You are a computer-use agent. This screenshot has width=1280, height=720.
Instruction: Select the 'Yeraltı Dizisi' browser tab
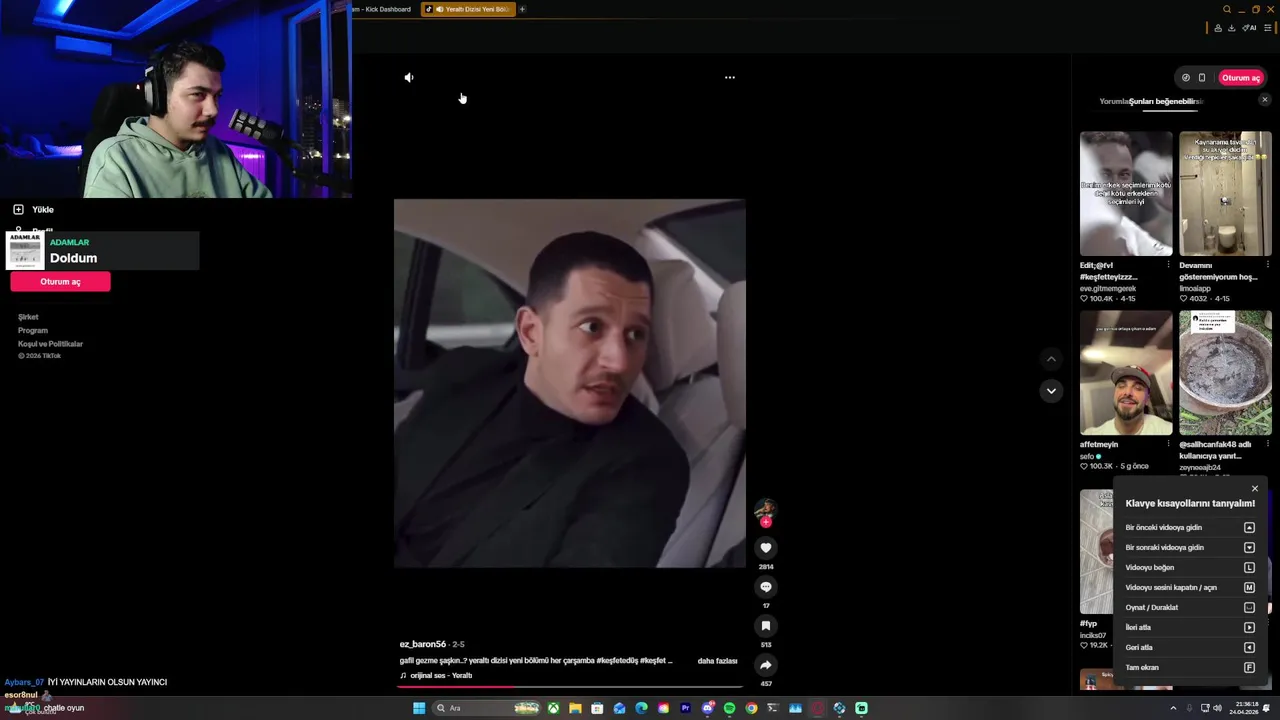pyautogui.click(x=468, y=9)
